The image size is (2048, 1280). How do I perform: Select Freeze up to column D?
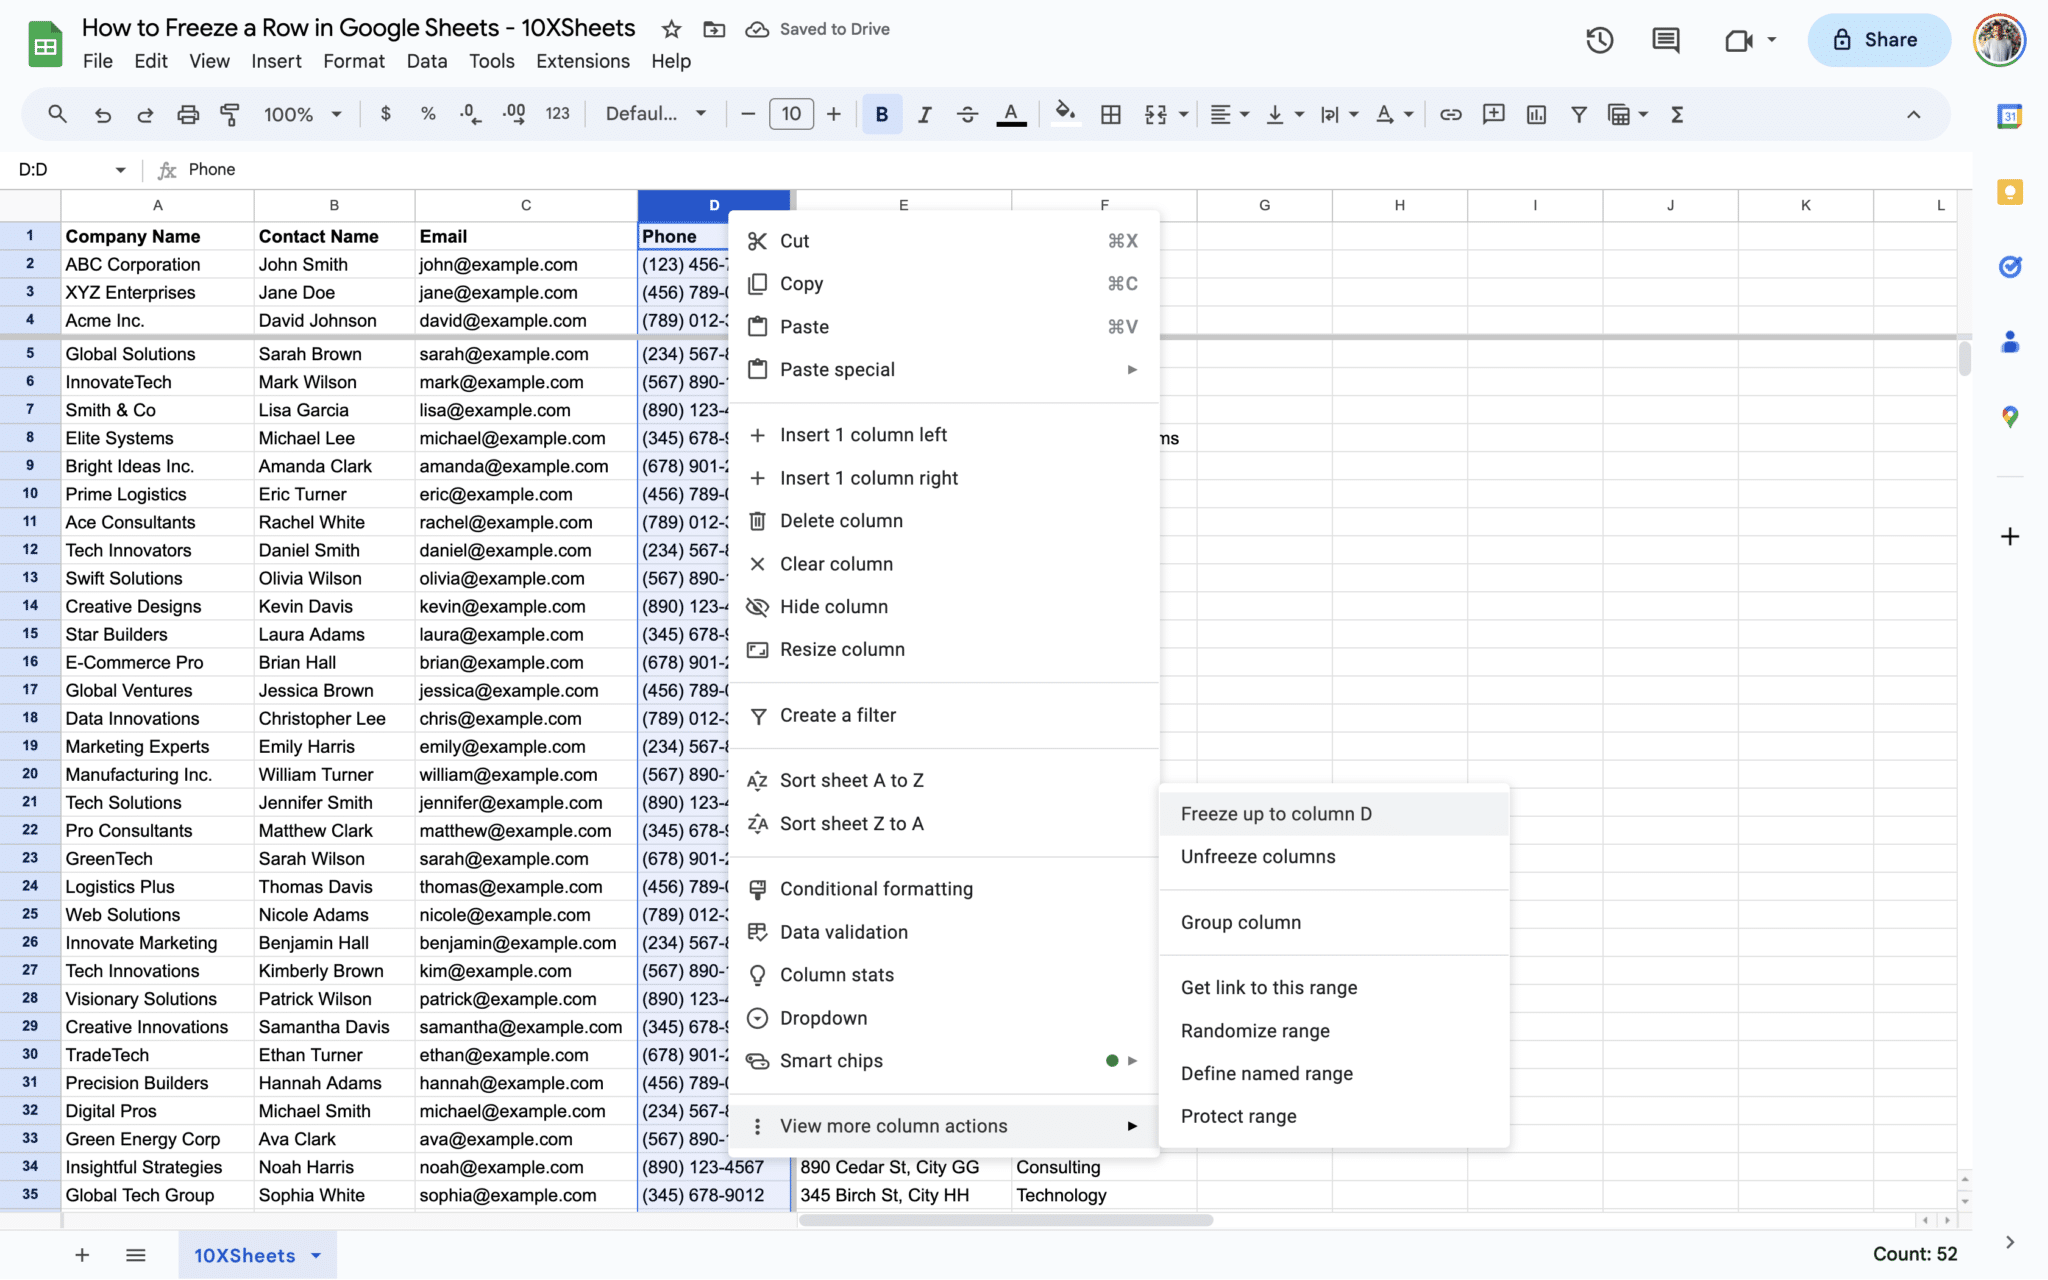pyautogui.click(x=1276, y=814)
